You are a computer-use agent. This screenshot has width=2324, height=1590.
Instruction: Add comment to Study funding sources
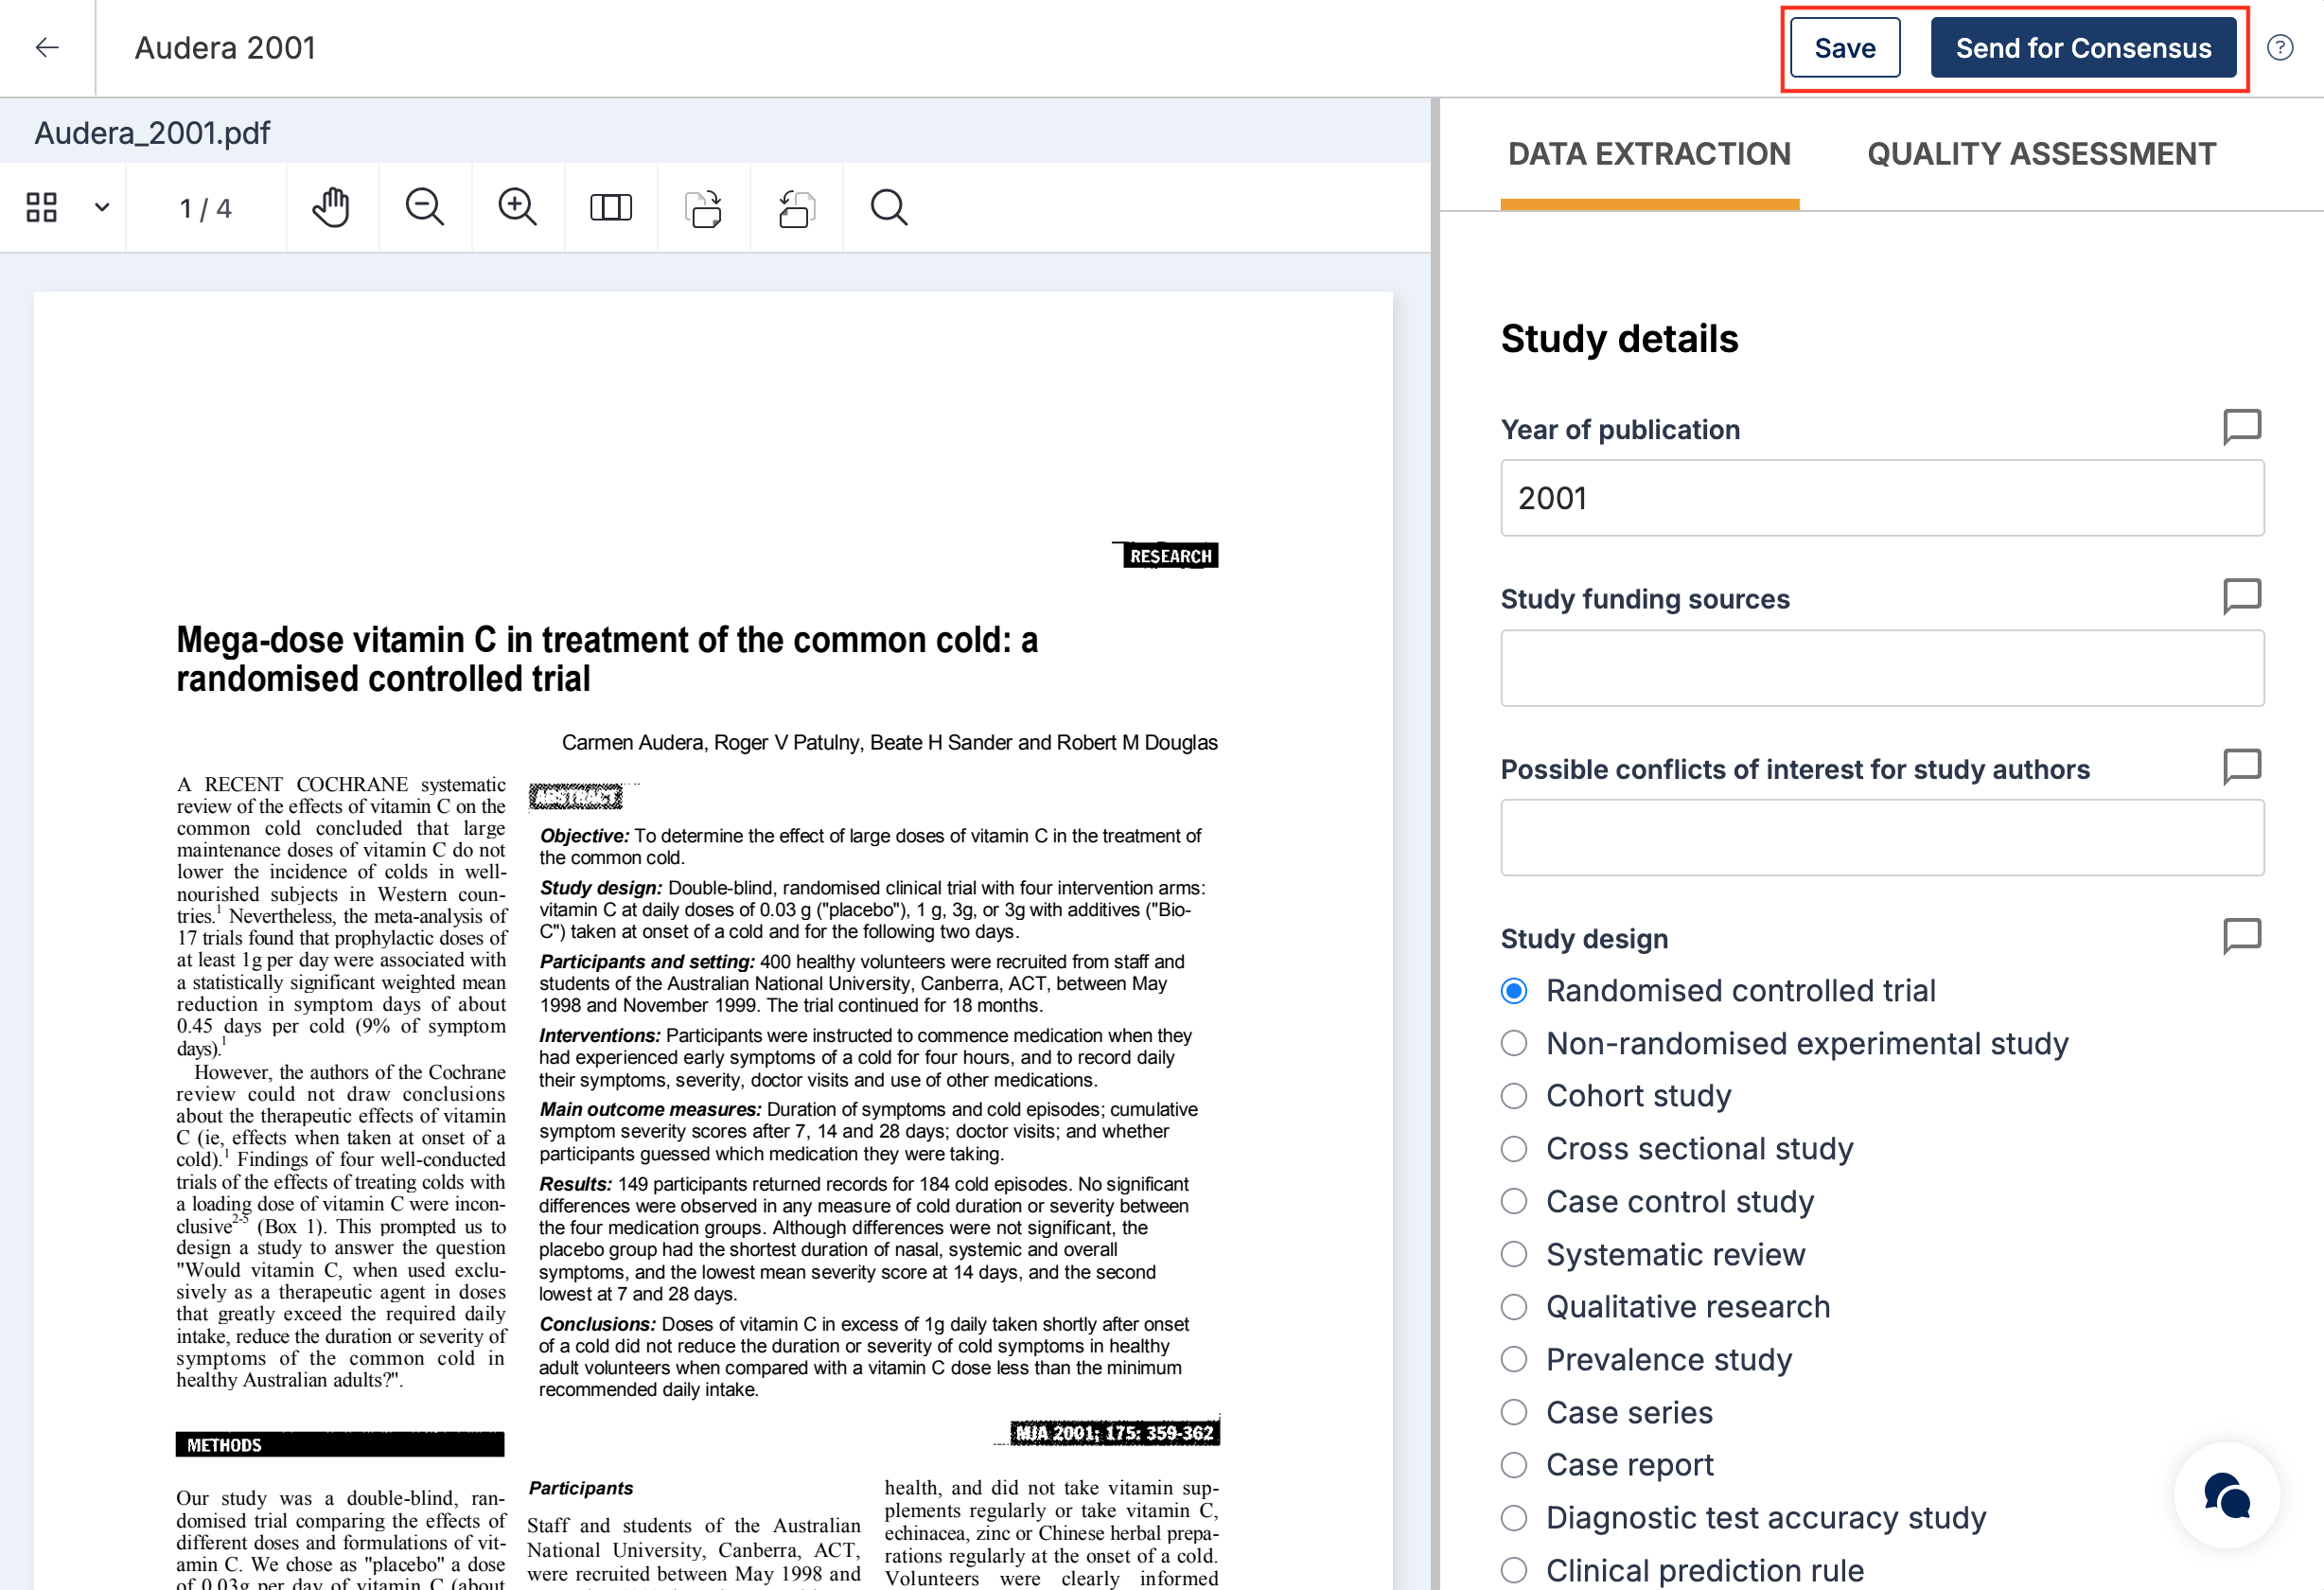click(x=2242, y=597)
